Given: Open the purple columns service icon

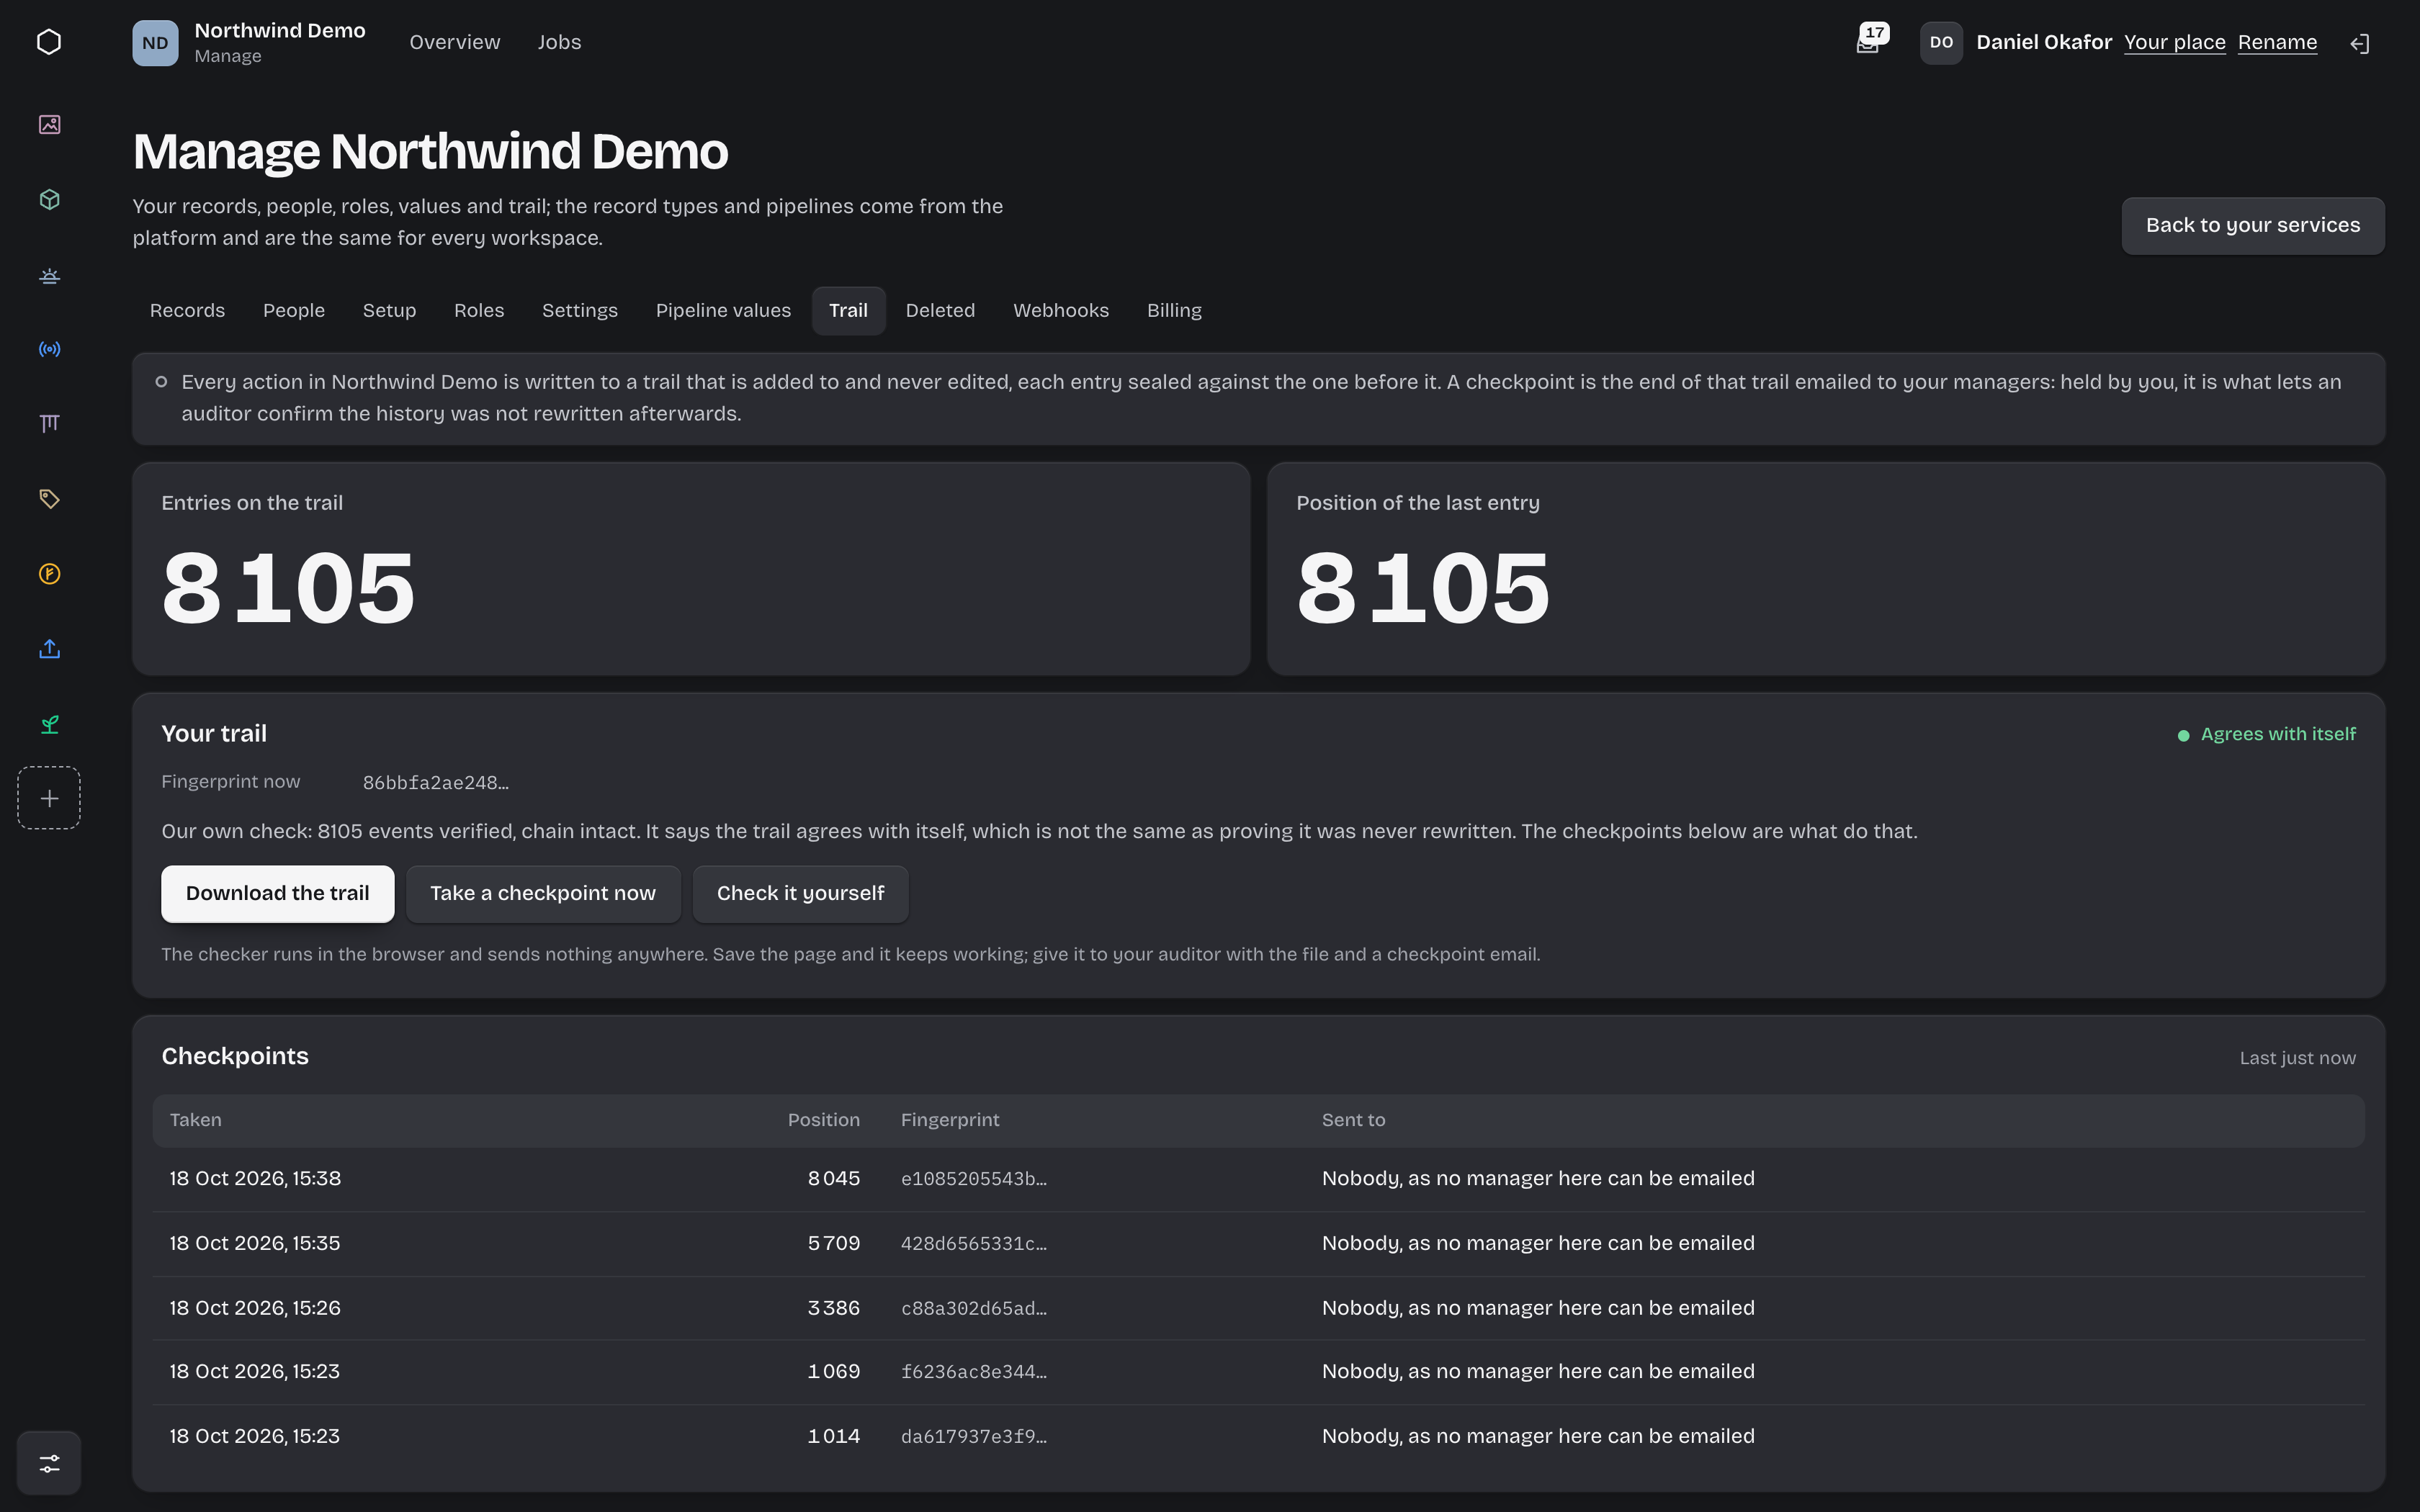Looking at the screenshot, I should 49,424.
